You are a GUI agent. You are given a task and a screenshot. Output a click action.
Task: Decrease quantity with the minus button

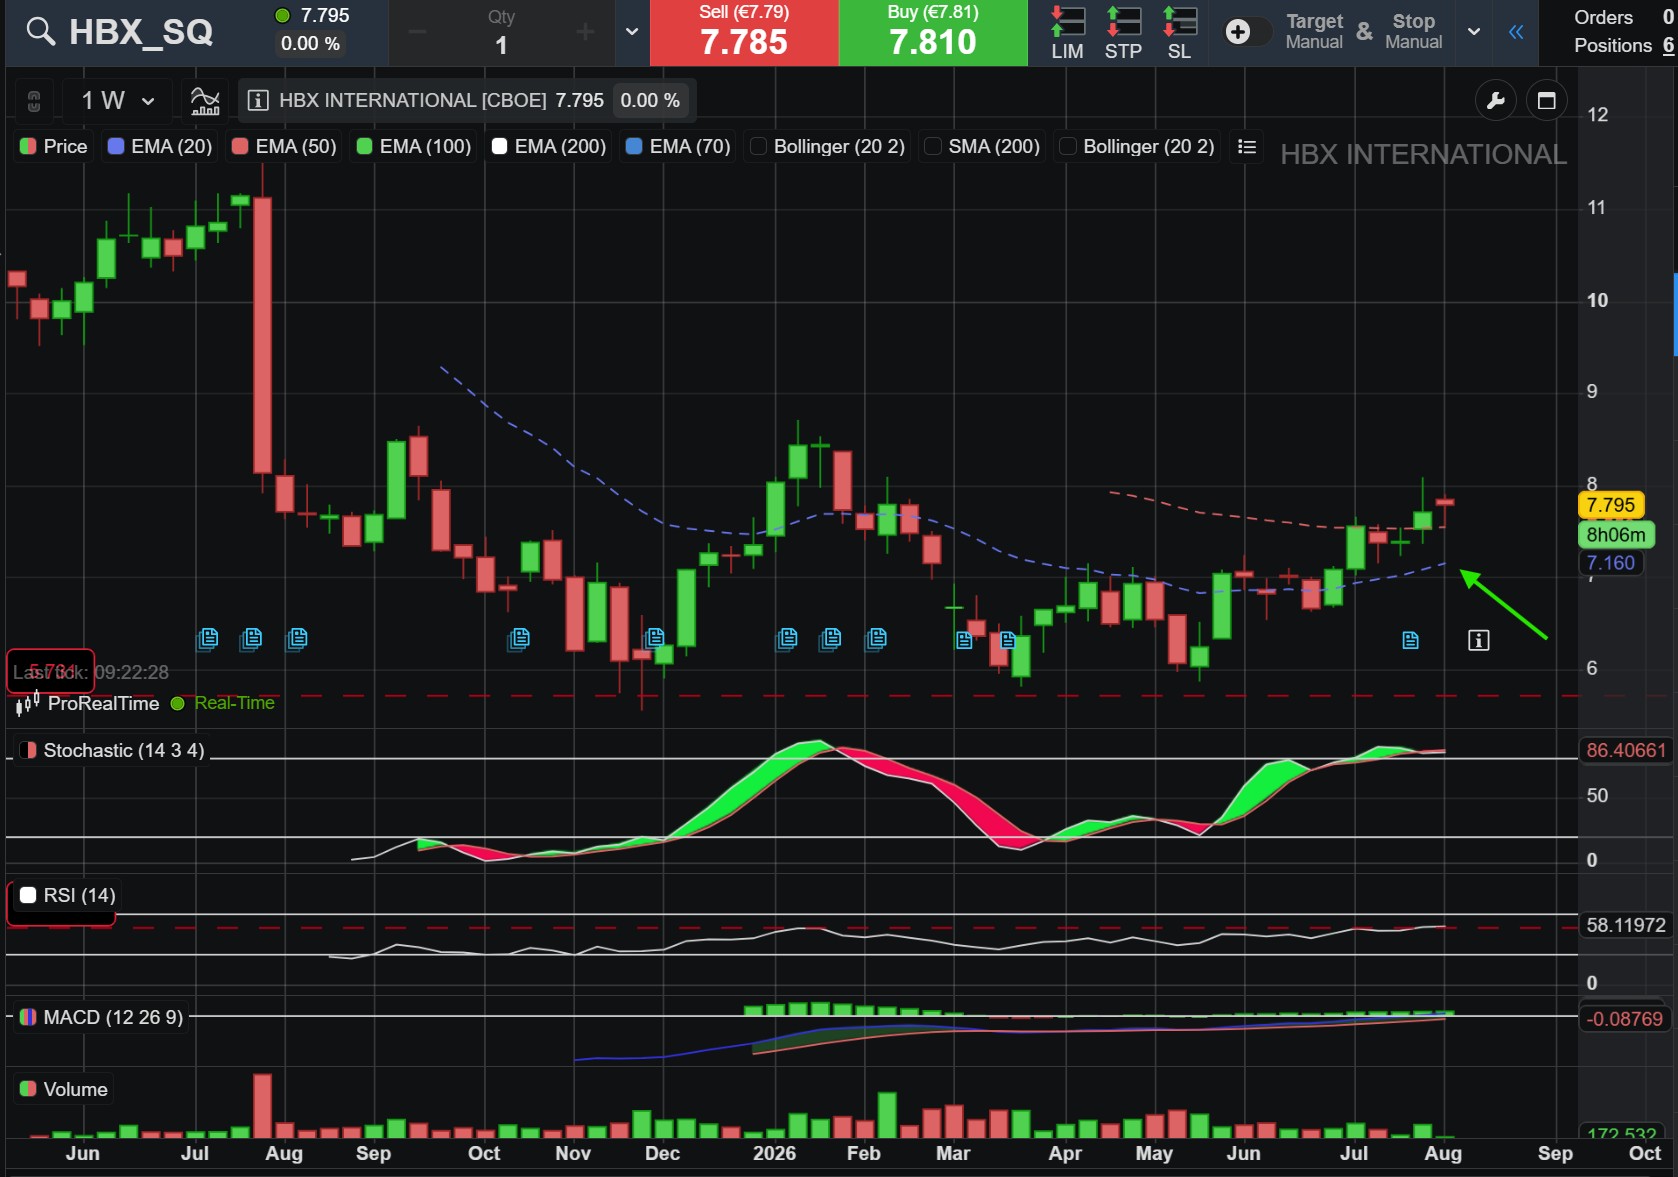[417, 32]
